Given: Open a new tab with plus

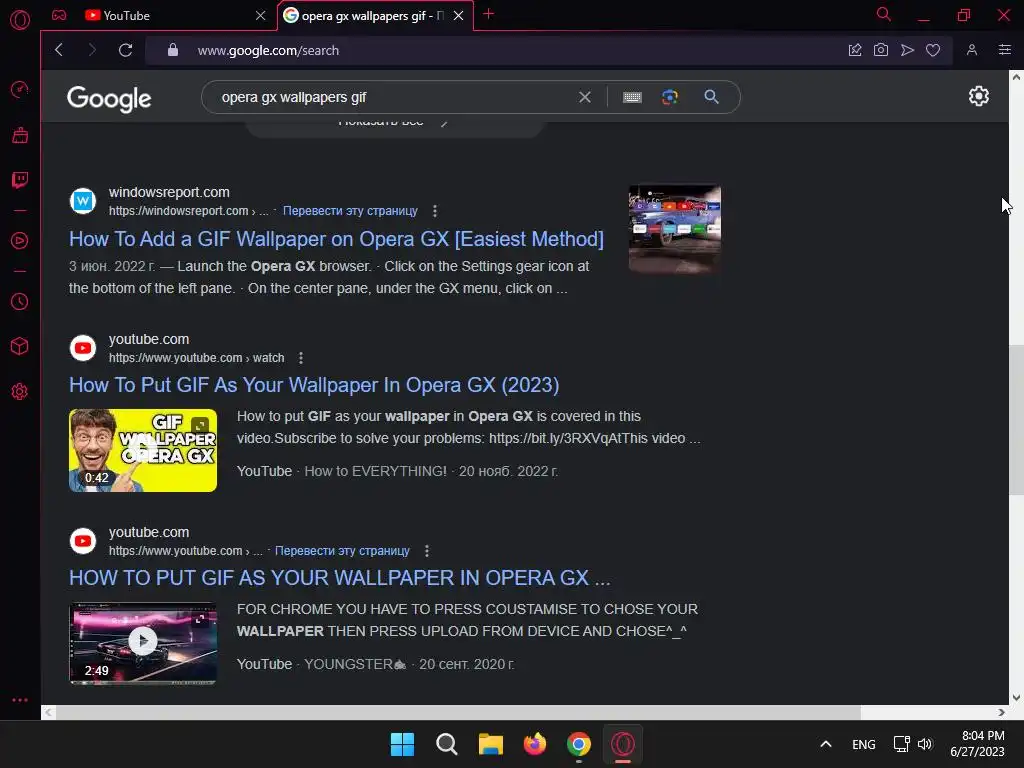Looking at the screenshot, I should point(488,14).
